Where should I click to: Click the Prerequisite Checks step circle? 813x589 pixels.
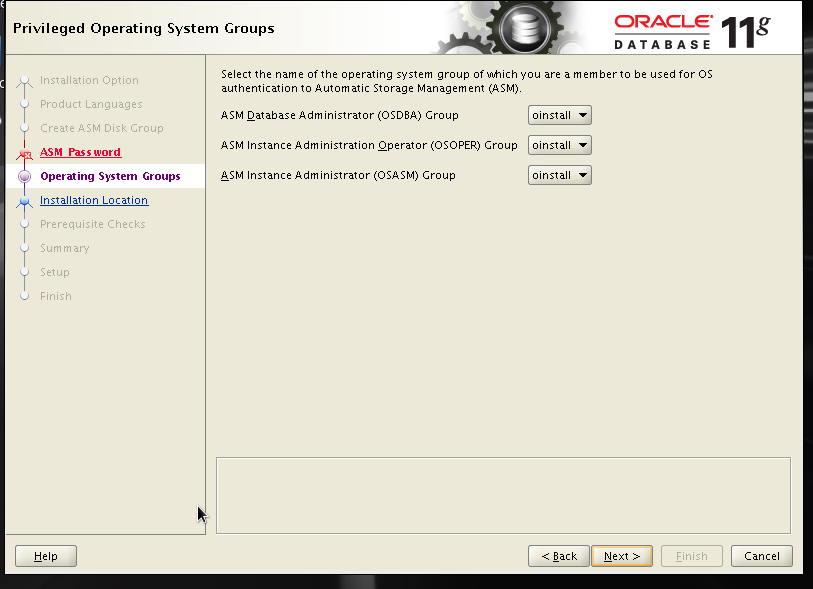[x=24, y=223]
